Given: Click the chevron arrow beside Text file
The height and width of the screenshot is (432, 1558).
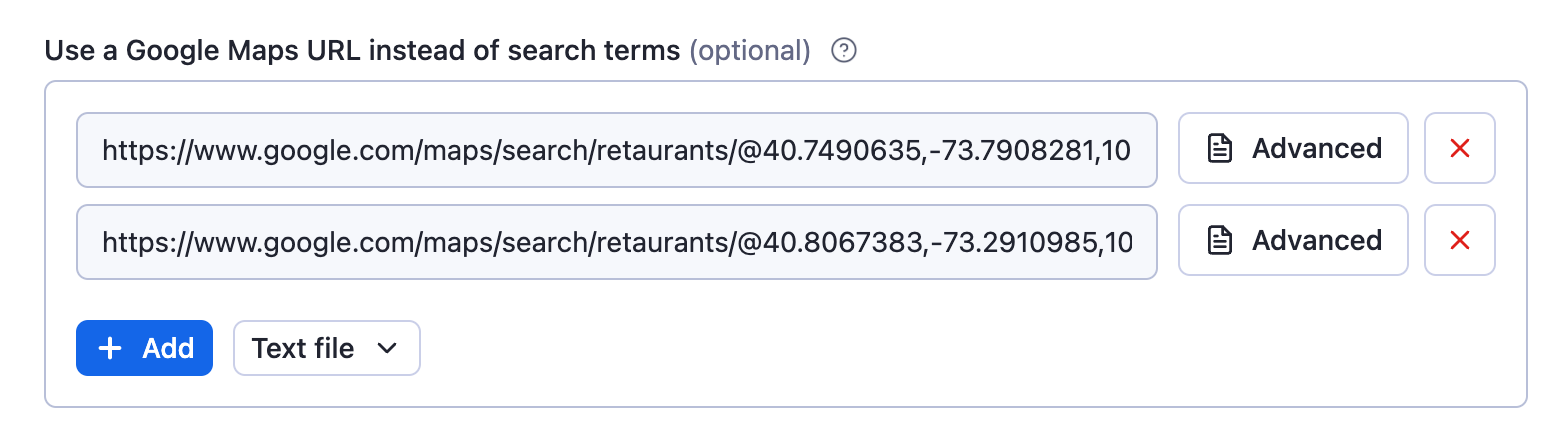Looking at the screenshot, I should 387,348.
